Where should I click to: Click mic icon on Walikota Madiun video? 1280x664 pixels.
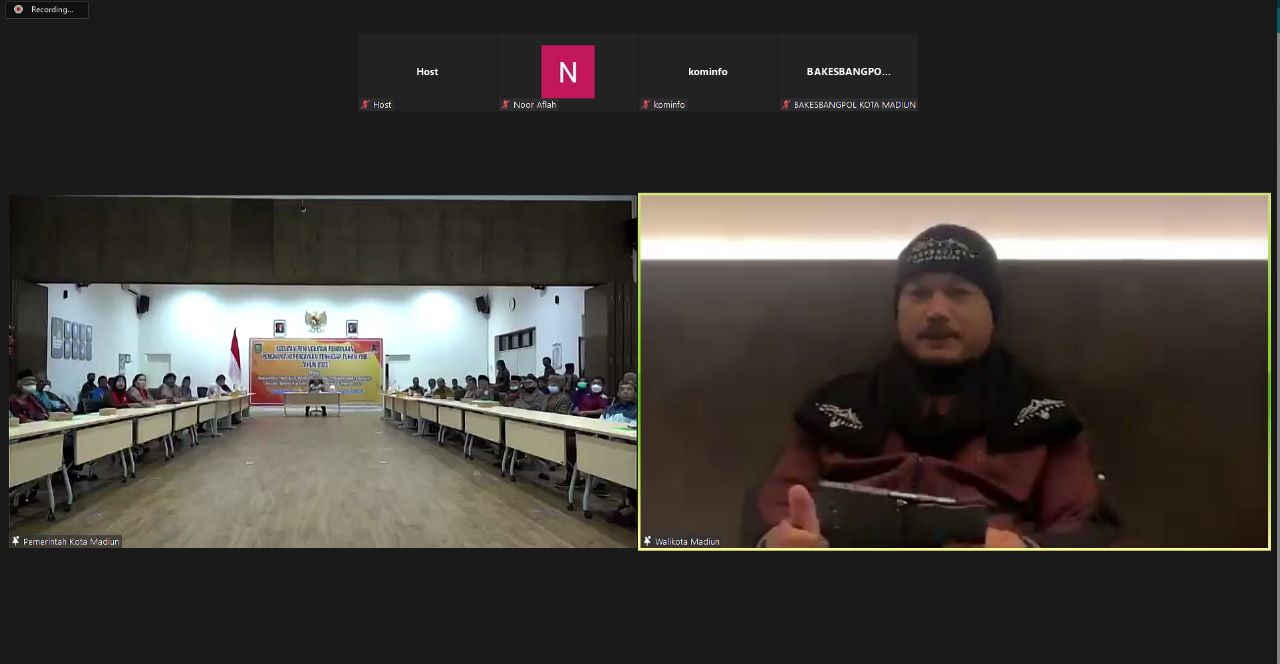pos(647,541)
